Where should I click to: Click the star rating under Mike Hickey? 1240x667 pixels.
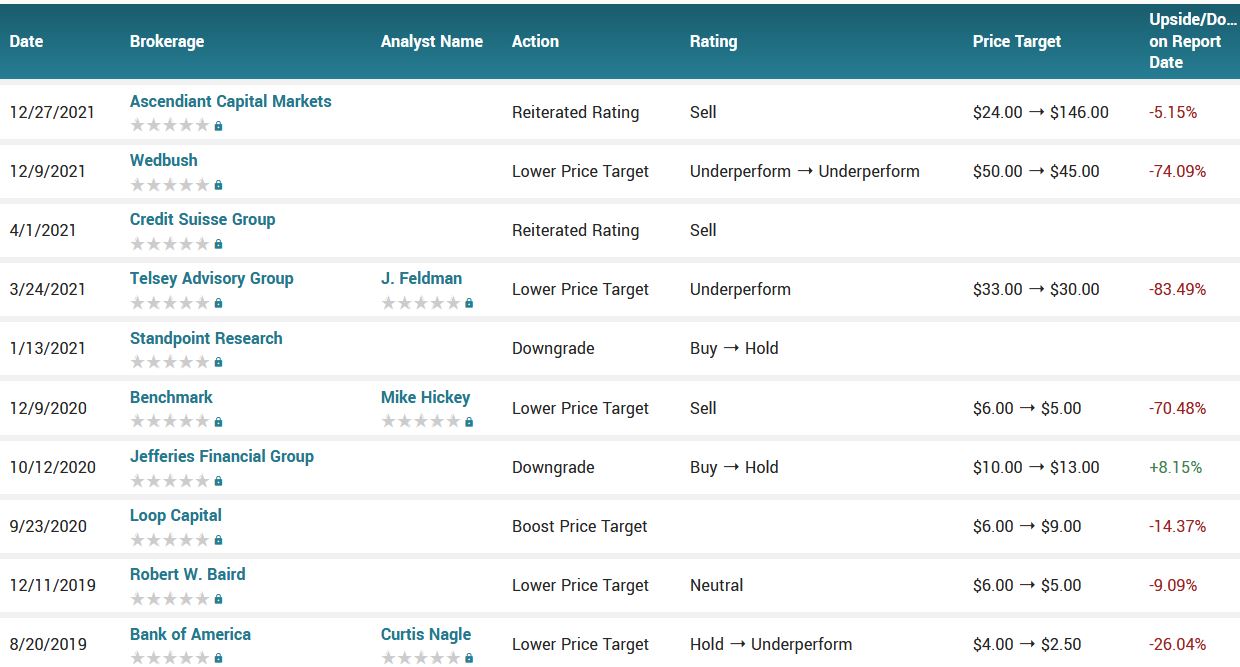[421, 422]
